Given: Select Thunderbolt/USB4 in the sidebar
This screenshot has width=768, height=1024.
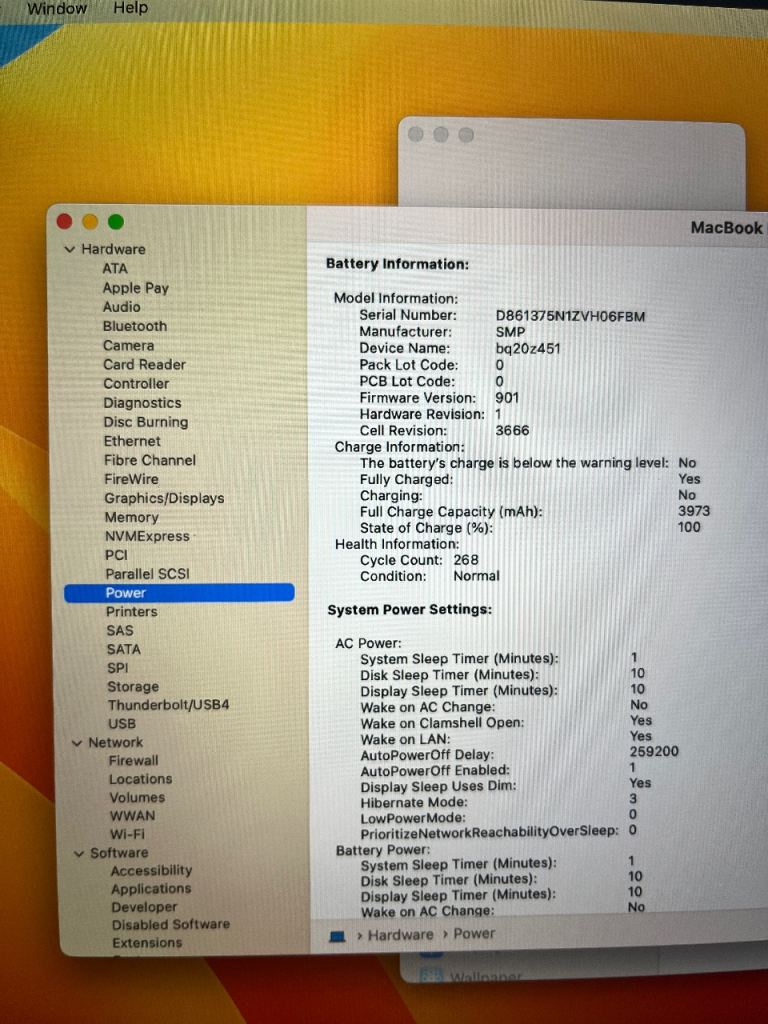Looking at the screenshot, I should click(168, 705).
